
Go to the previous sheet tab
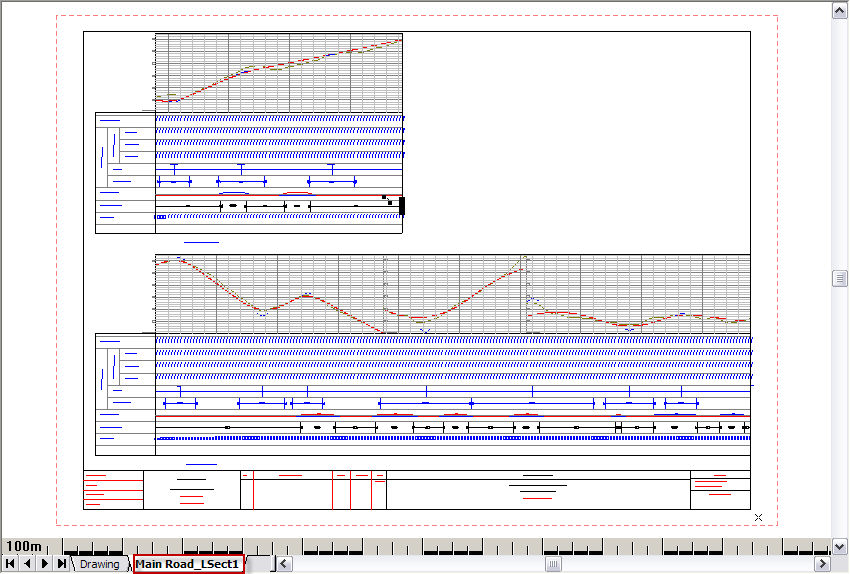[27, 564]
